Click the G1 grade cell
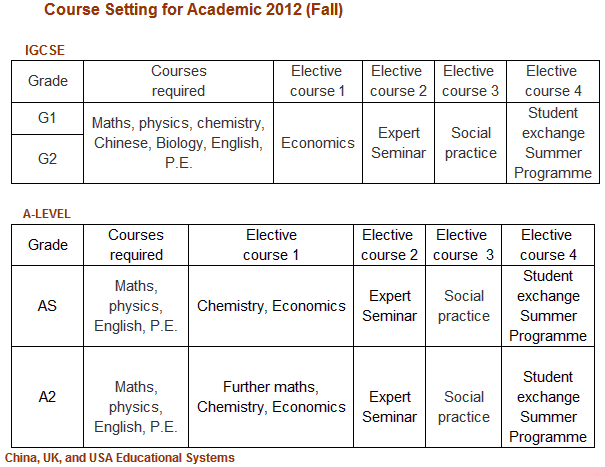Viewport: 605px width, 467px height. point(47,118)
